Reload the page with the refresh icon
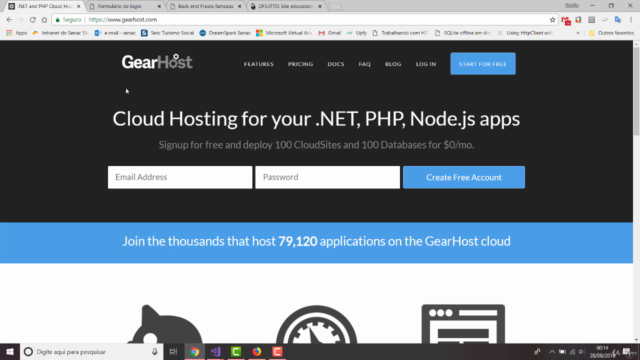Screen dimensions: 640x360 coord(33,20)
